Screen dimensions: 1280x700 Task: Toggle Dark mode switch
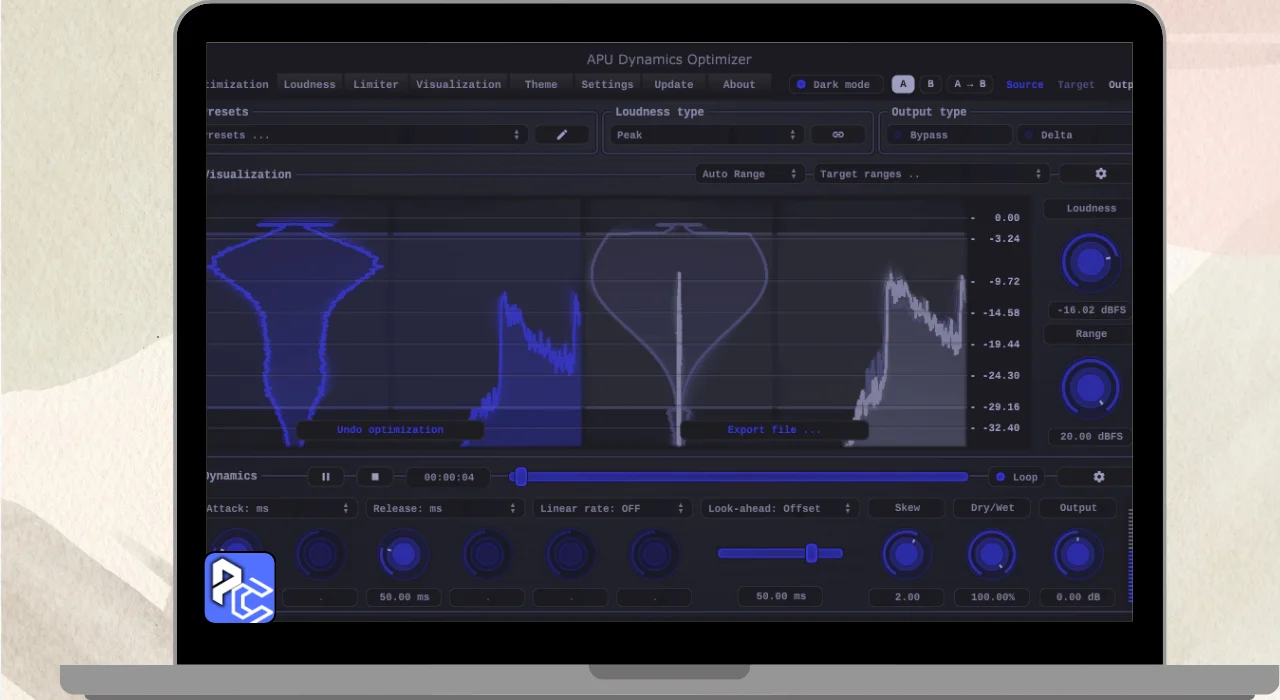coord(835,85)
